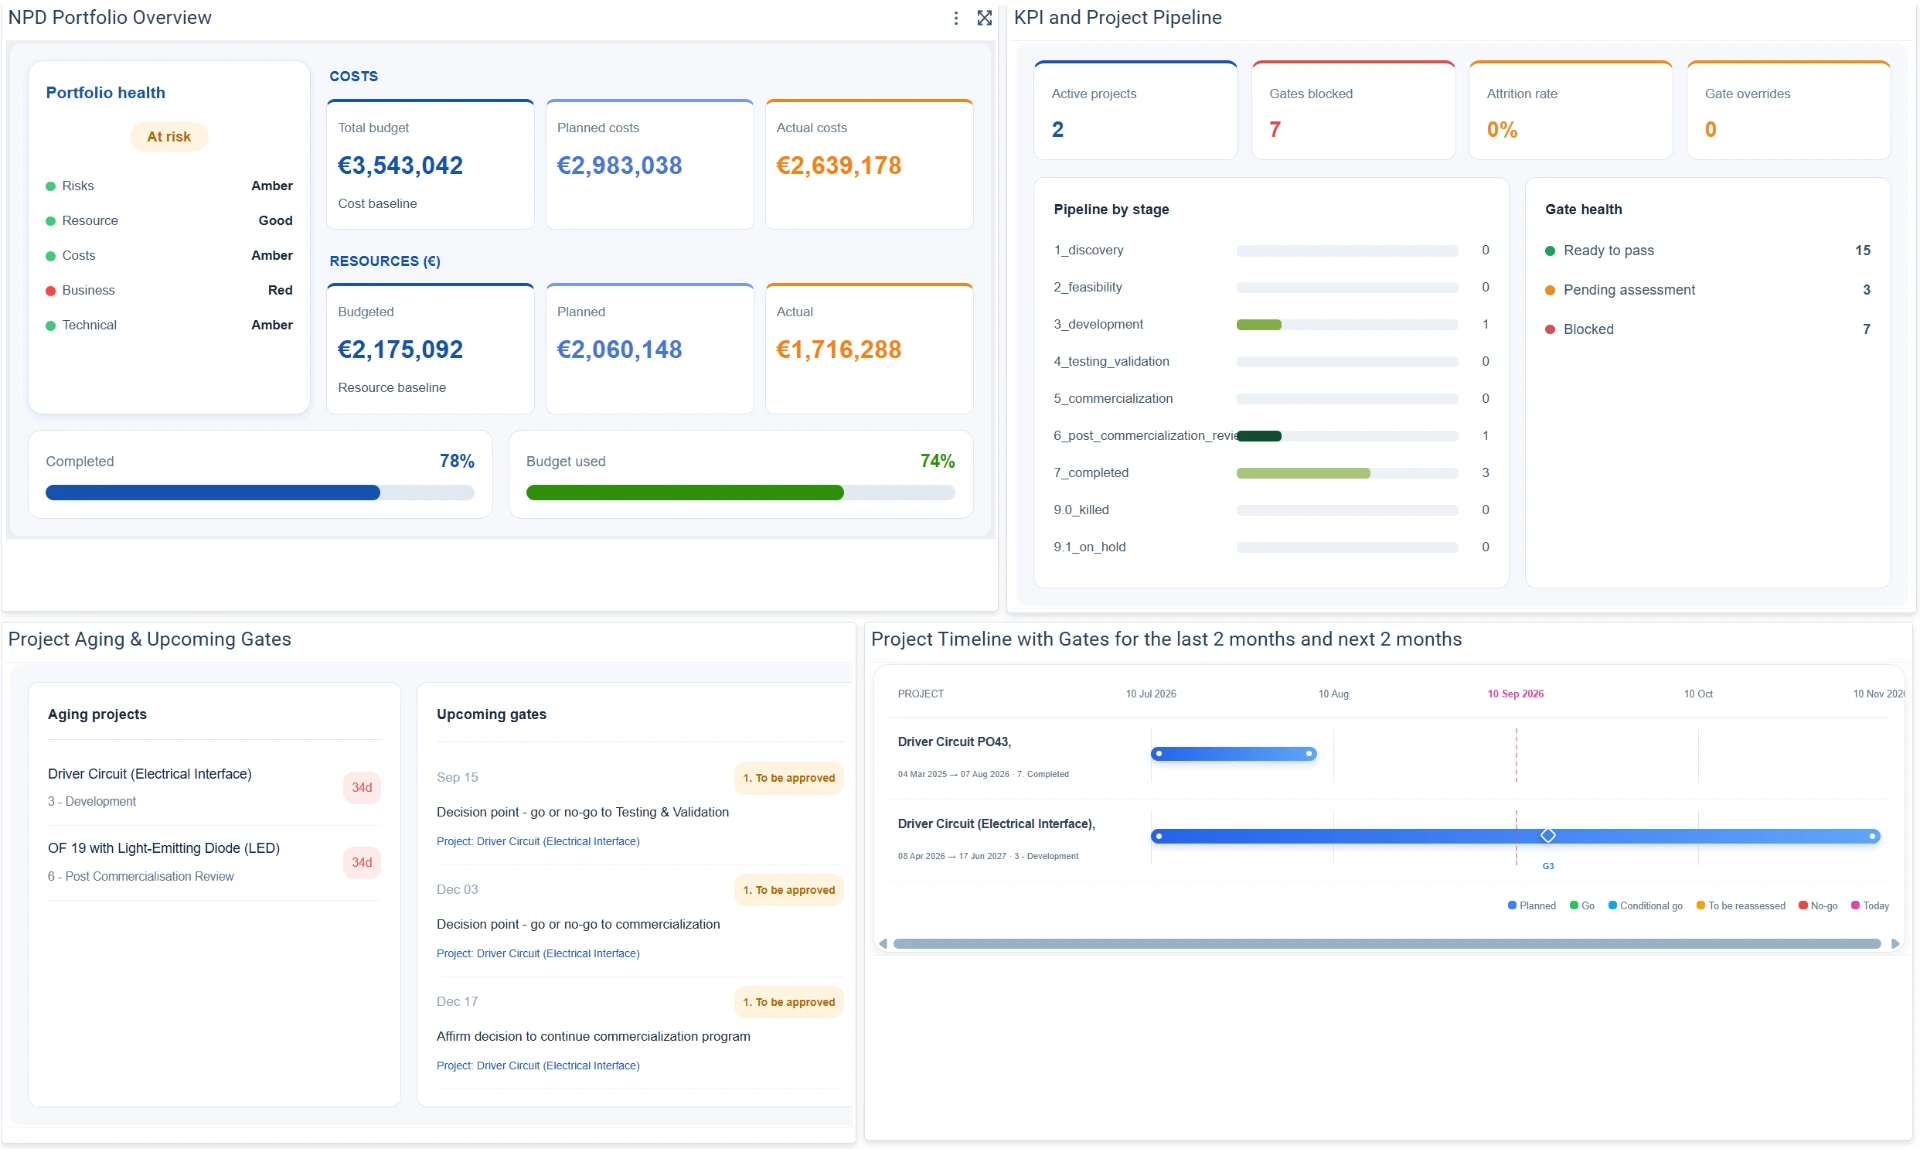This screenshot has width=1920, height=1149.
Task: Click Affirm decision to continue commercialization program
Action: pyautogui.click(x=594, y=1037)
